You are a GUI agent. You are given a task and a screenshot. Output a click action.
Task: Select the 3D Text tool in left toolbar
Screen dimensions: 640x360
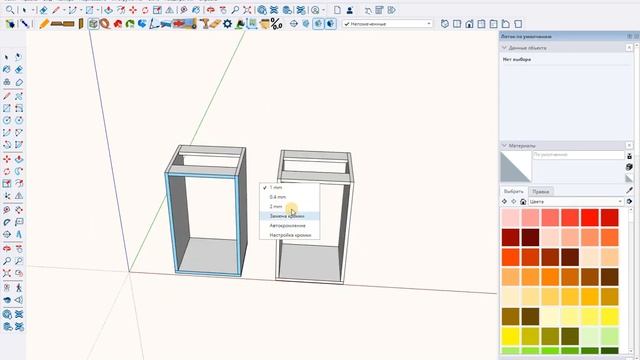(19, 235)
